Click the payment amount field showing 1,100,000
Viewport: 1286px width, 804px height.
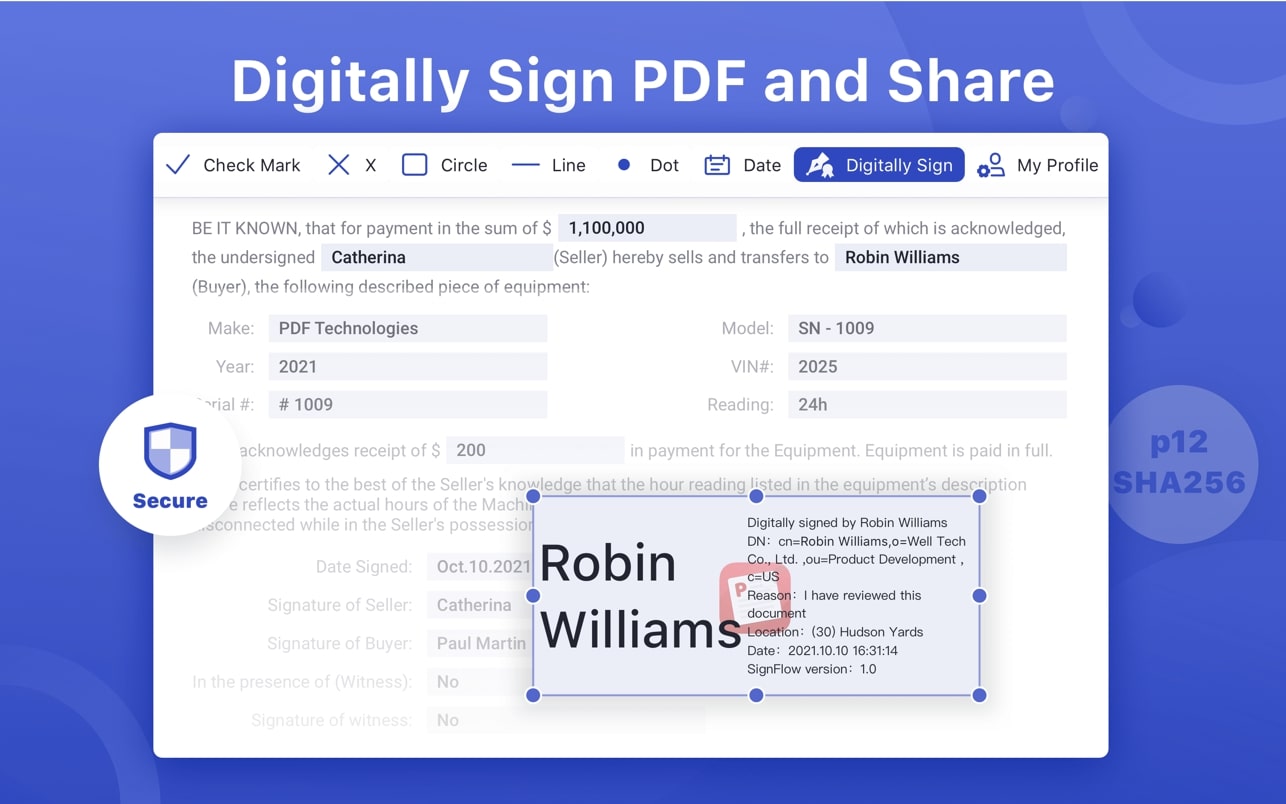coord(648,227)
